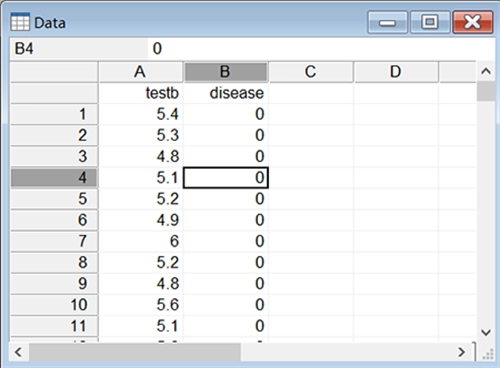Click testb value 4.8 in row 9
Image resolution: width=500 pixels, height=368 pixels.
(141, 284)
